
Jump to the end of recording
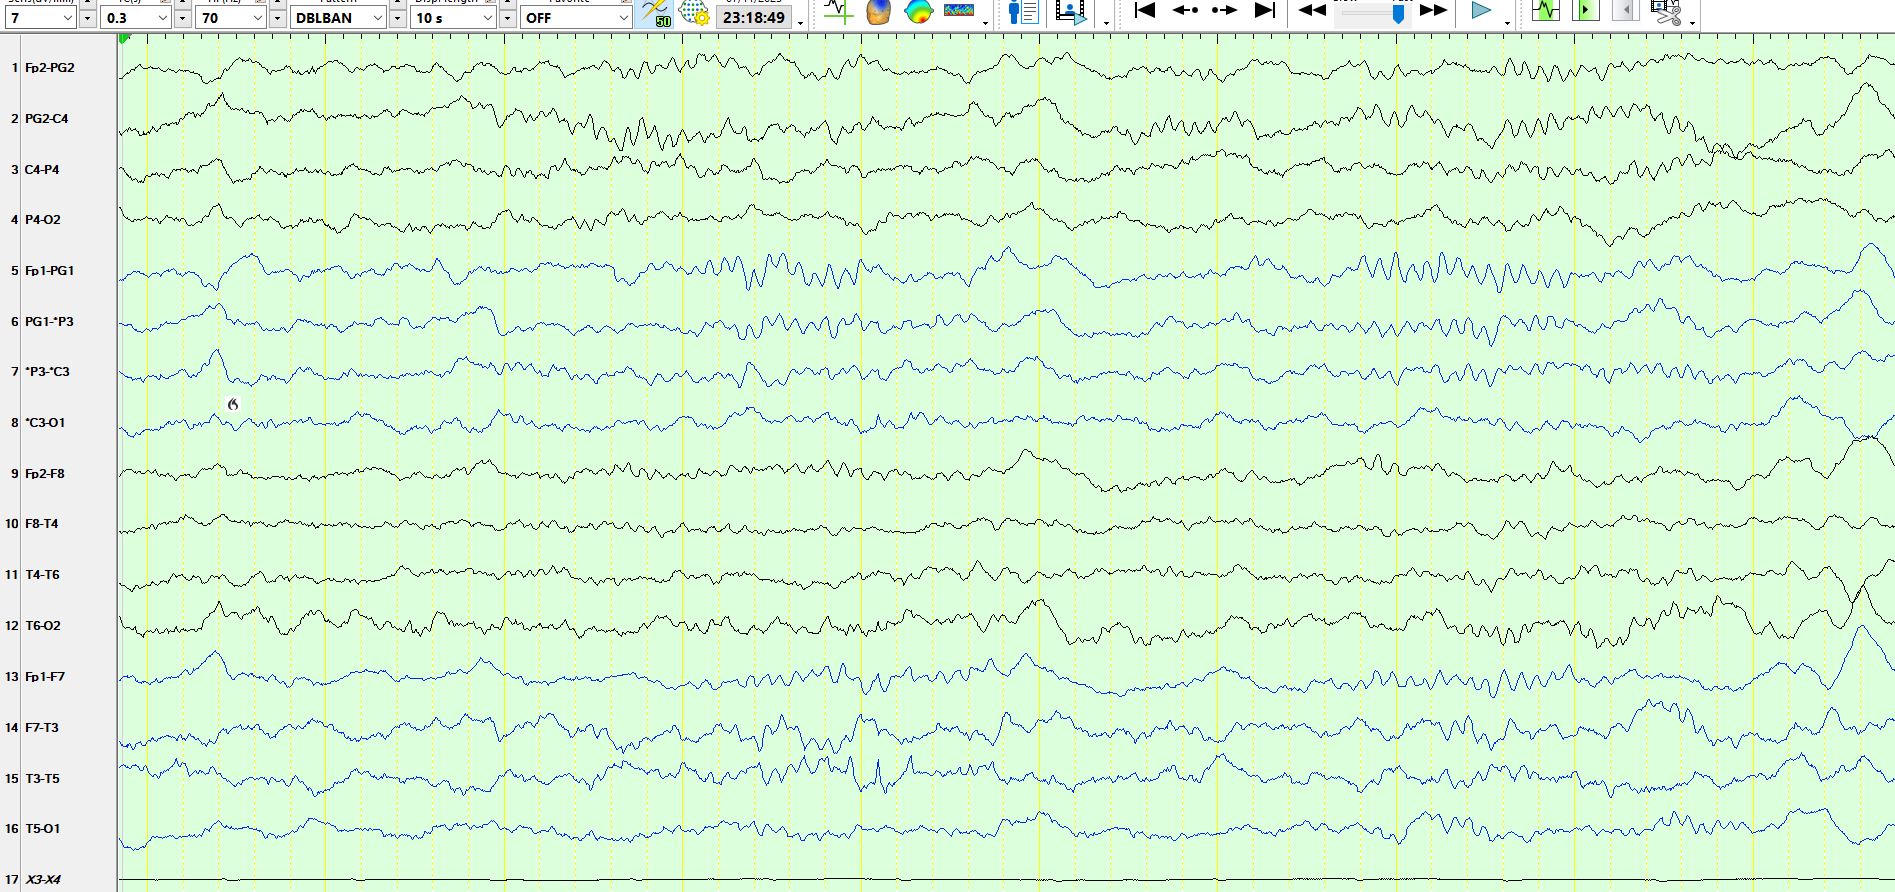(x=1265, y=10)
